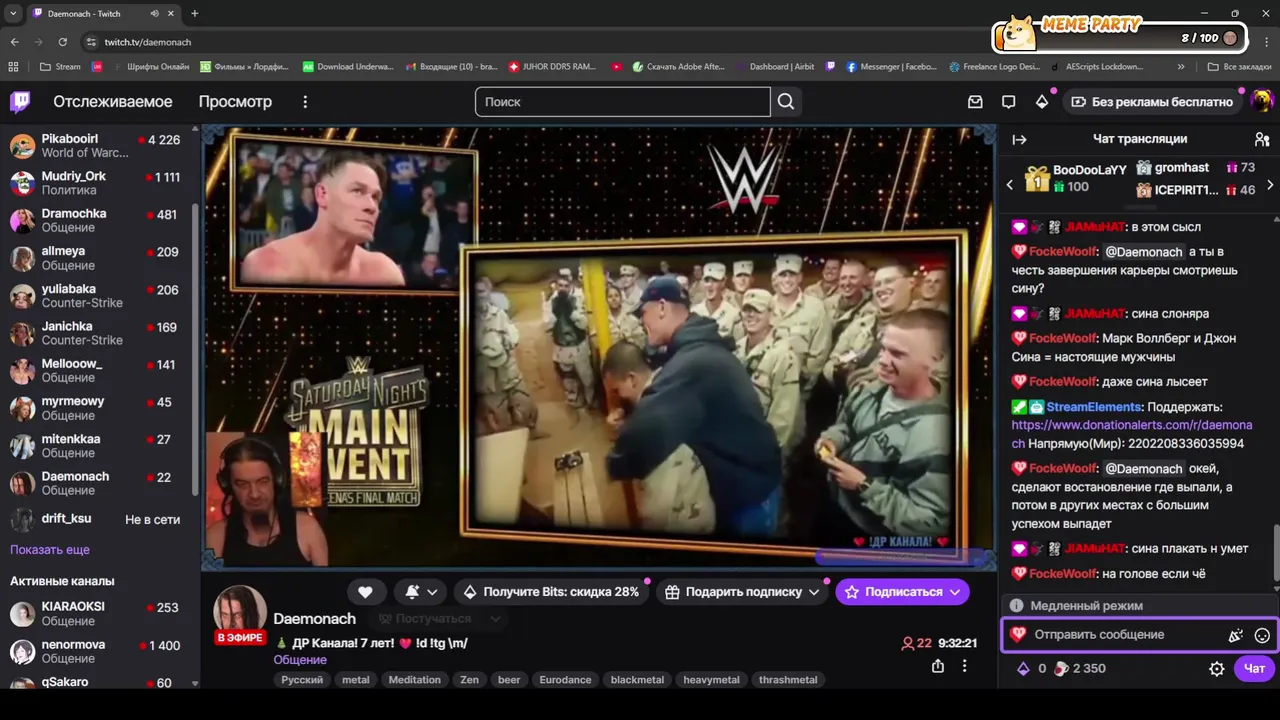
Task: Open the Following tab in header
Action: click(113, 102)
